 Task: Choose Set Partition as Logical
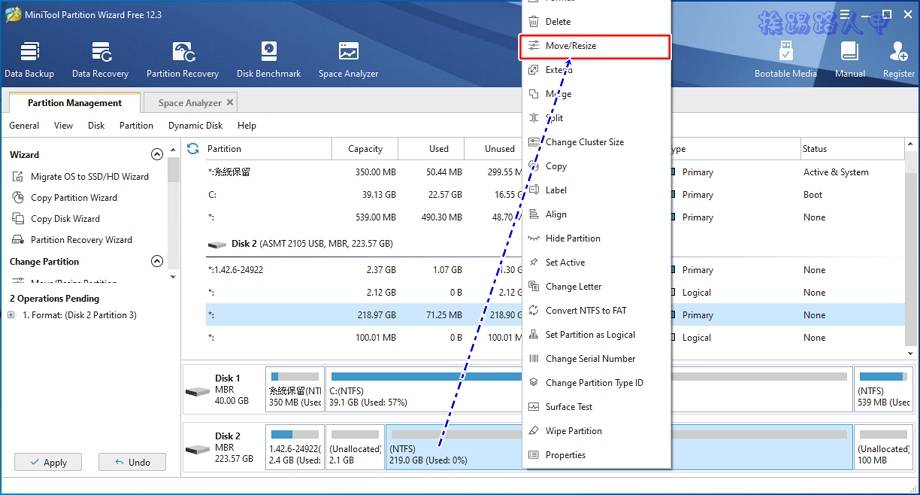(596, 334)
